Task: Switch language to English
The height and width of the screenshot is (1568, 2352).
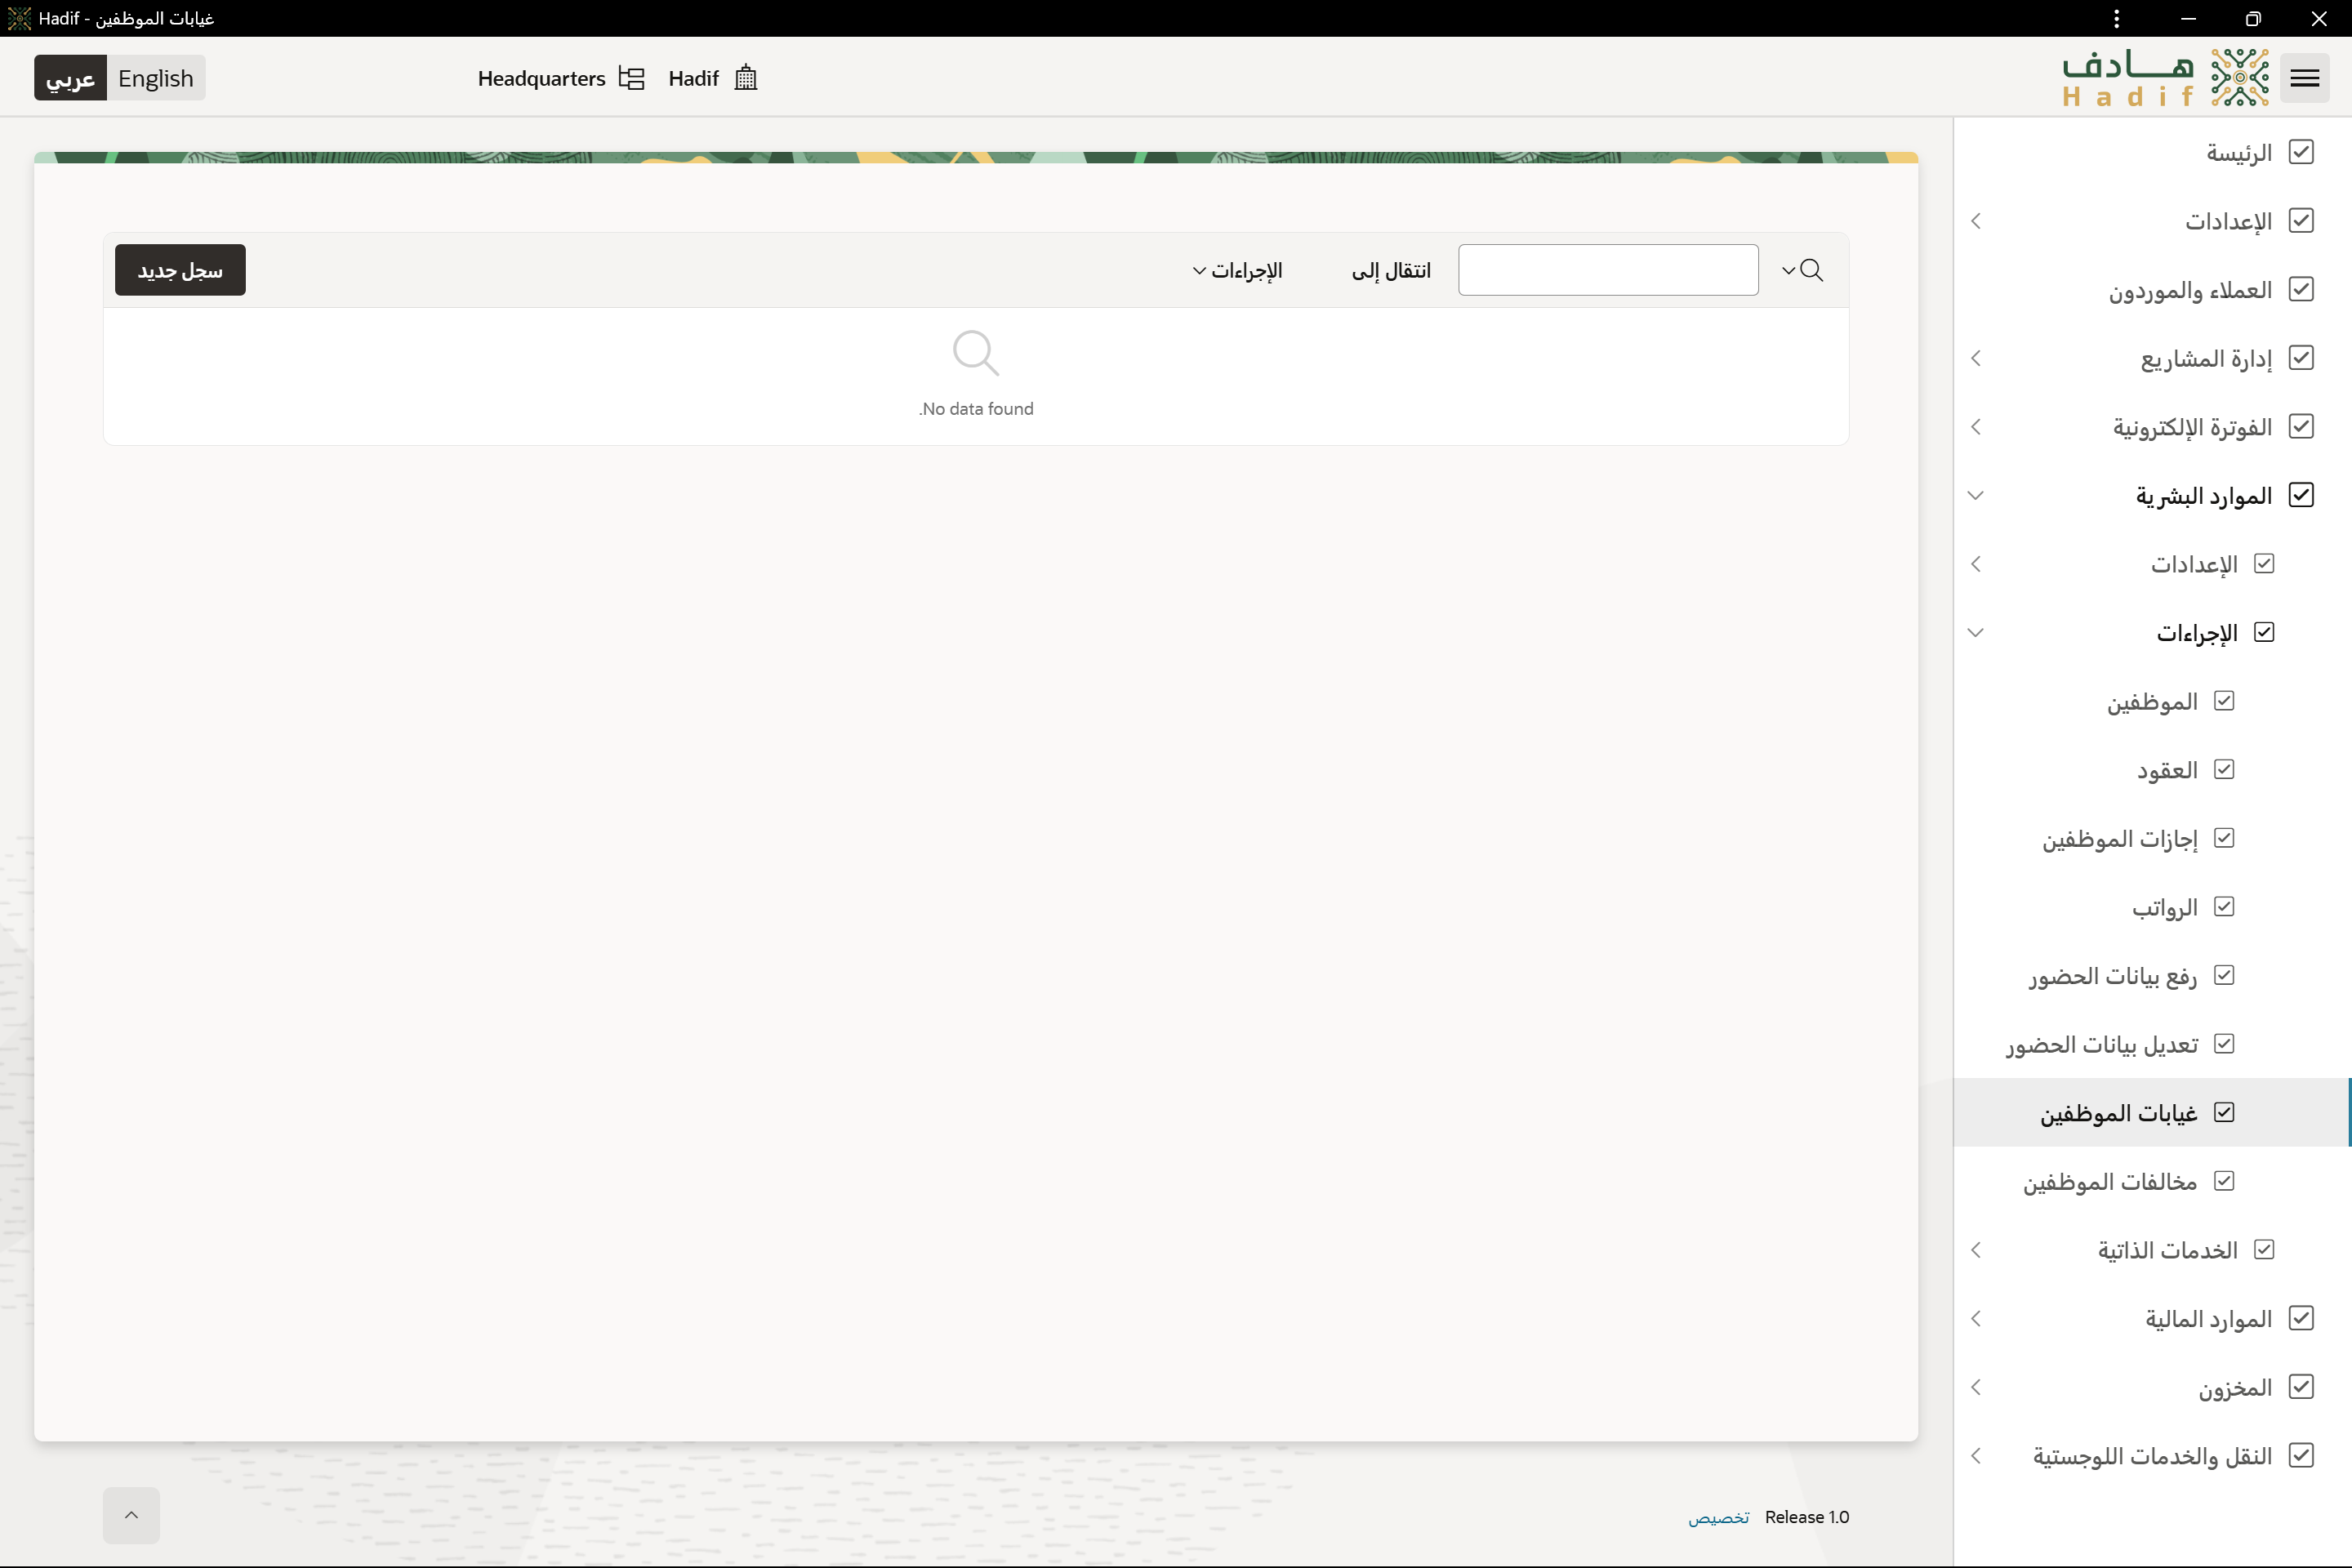Action: click(x=155, y=78)
